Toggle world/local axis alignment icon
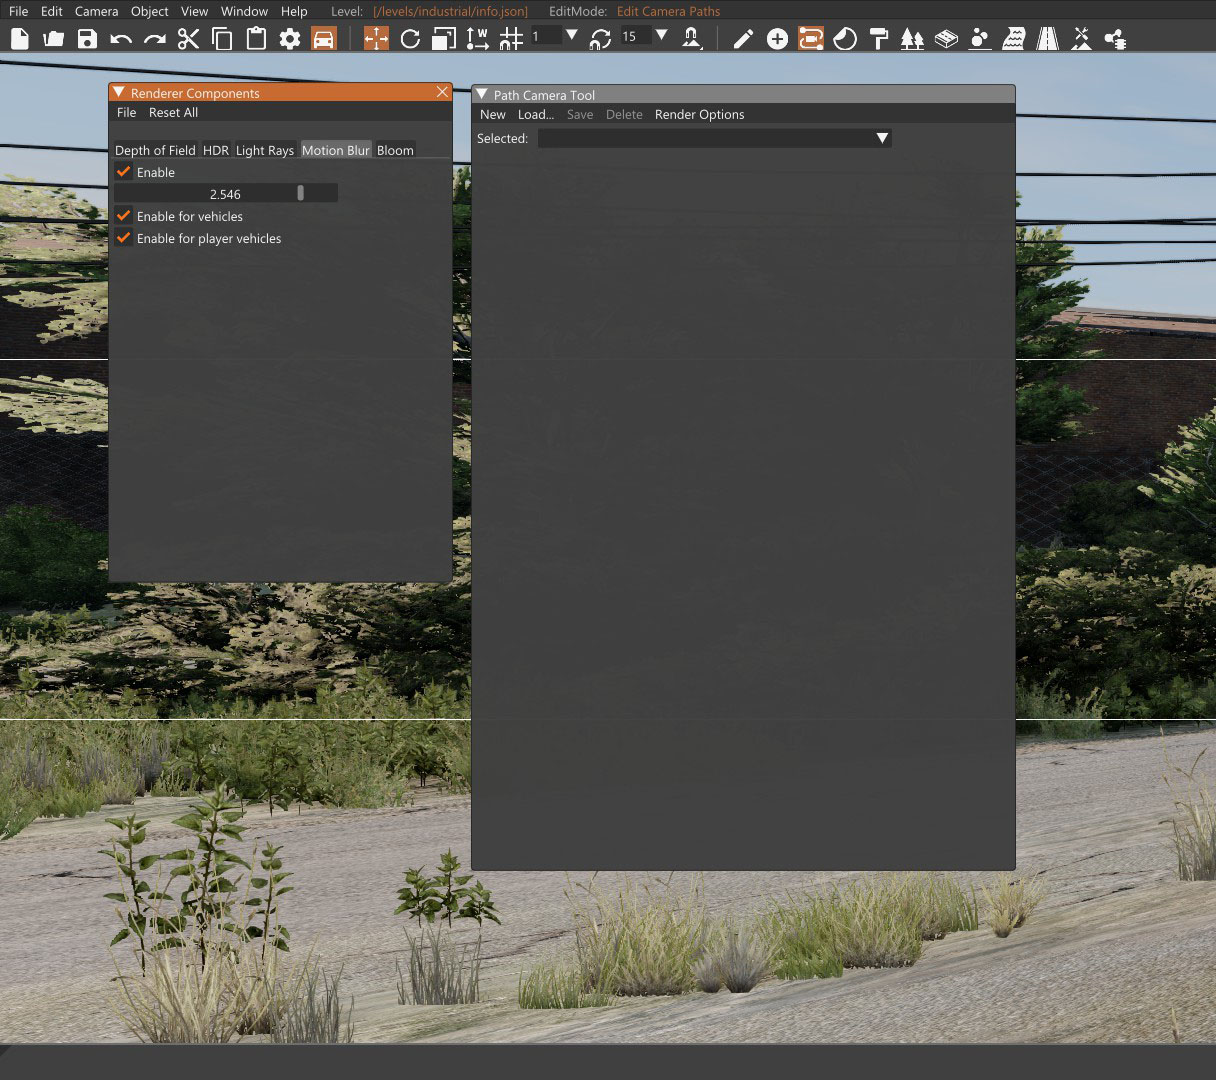The image size is (1216, 1080). [x=477, y=39]
